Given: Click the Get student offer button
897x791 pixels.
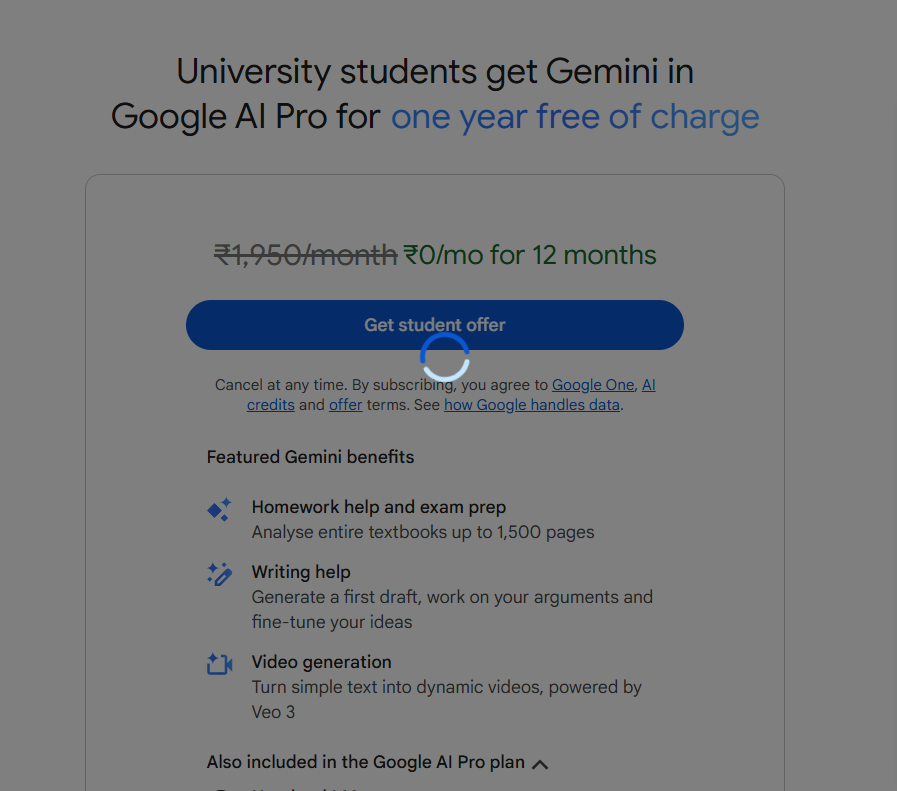Looking at the screenshot, I should 435,325.
